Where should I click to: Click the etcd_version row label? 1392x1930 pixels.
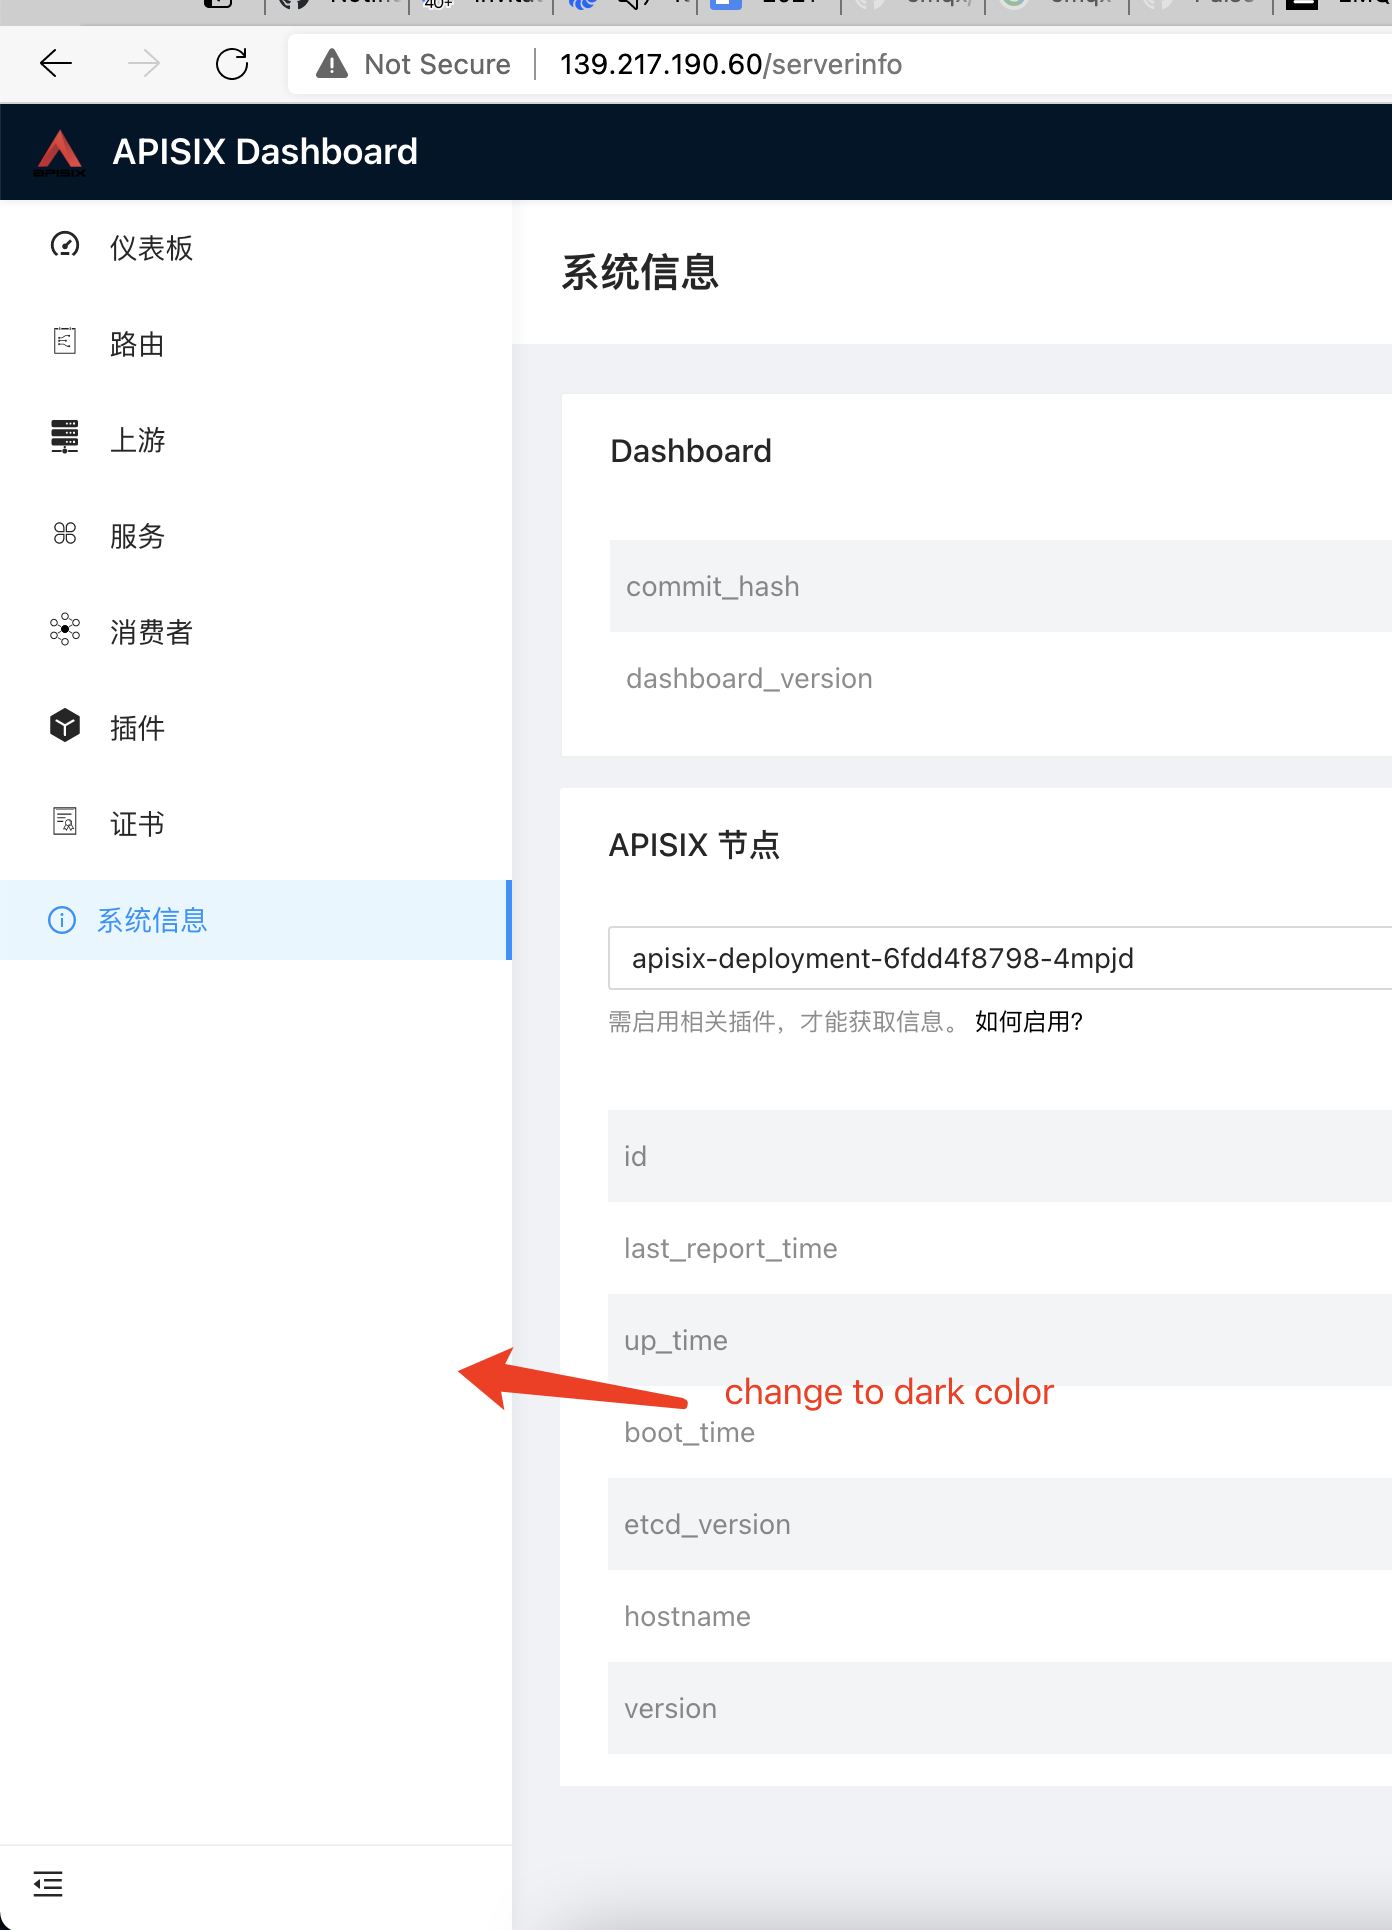click(707, 1524)
